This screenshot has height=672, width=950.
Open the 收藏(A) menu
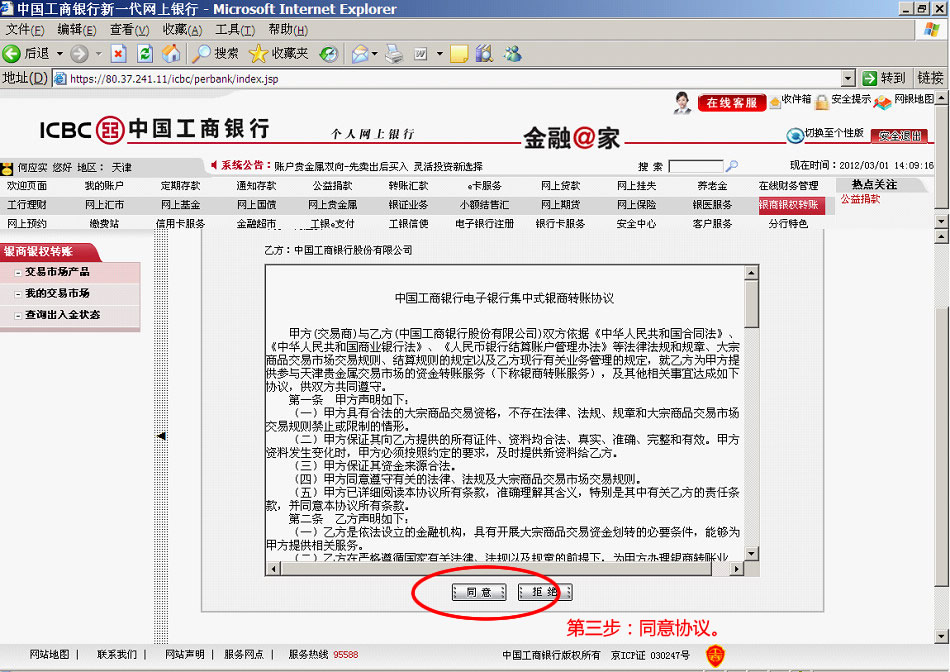coord(182,30)
